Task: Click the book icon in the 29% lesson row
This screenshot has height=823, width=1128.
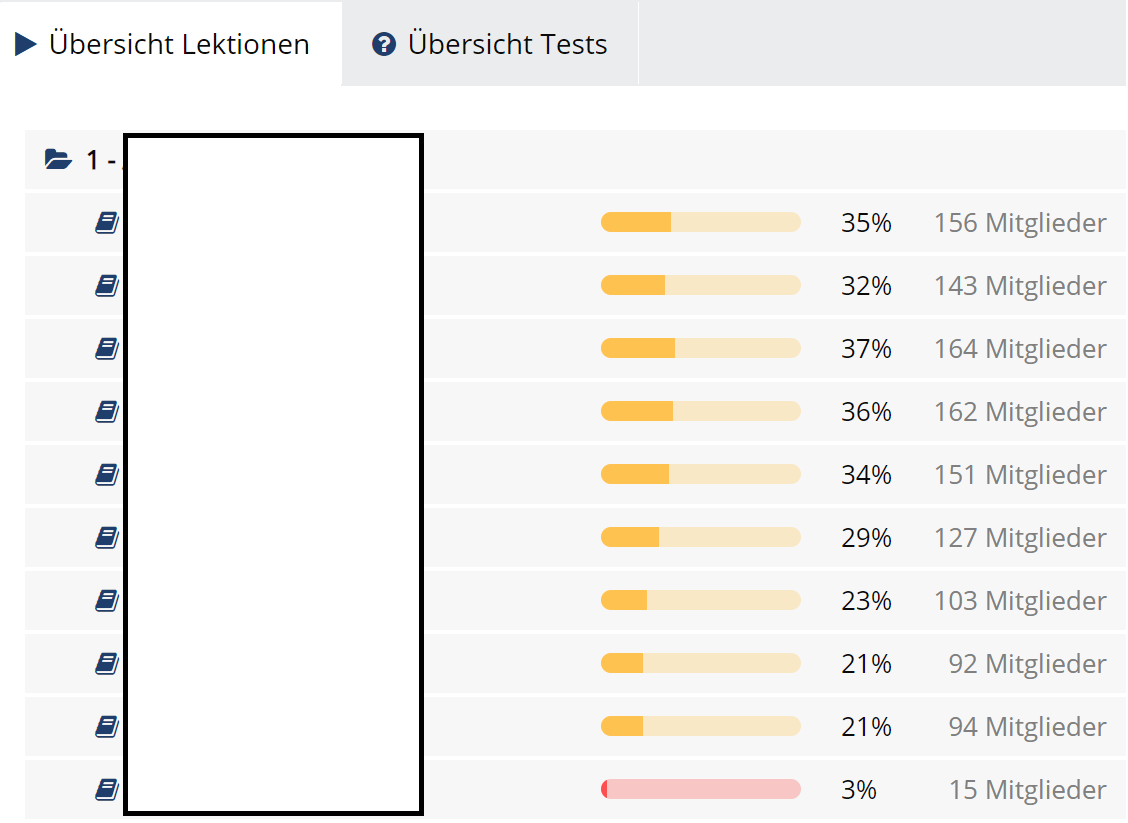Action: [x=106, y=537]
